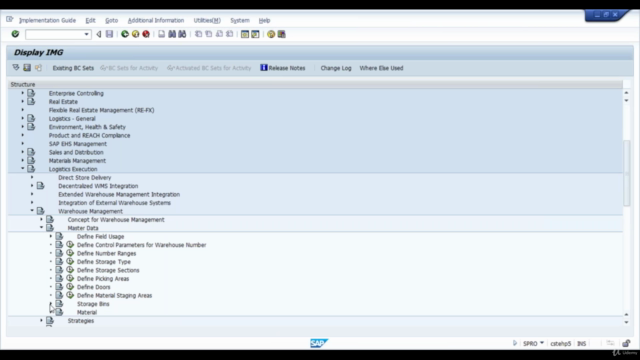This screenshot has height=360, width=640.
Task: Expand the Enterprise Controlling node
Action: [23, 93]
